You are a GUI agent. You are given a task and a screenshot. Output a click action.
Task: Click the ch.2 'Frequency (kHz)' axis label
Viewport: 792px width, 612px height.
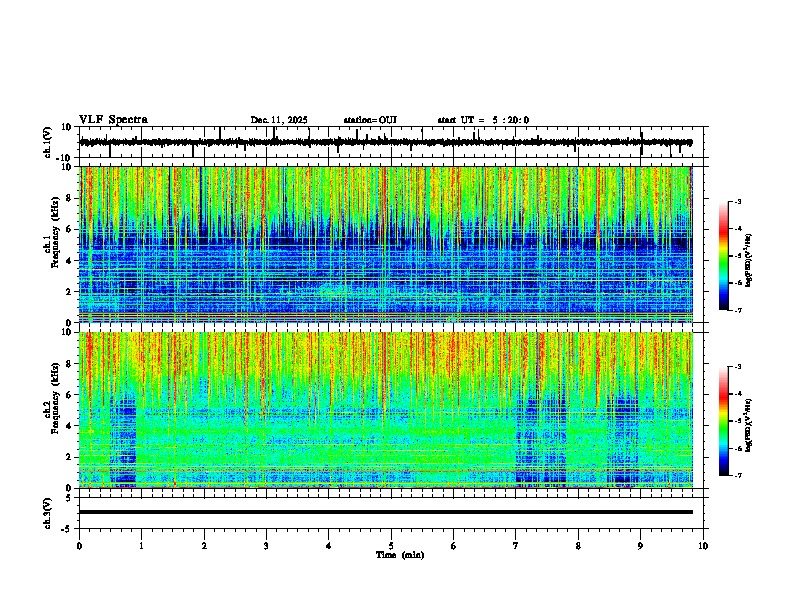(x=55, y=398)
